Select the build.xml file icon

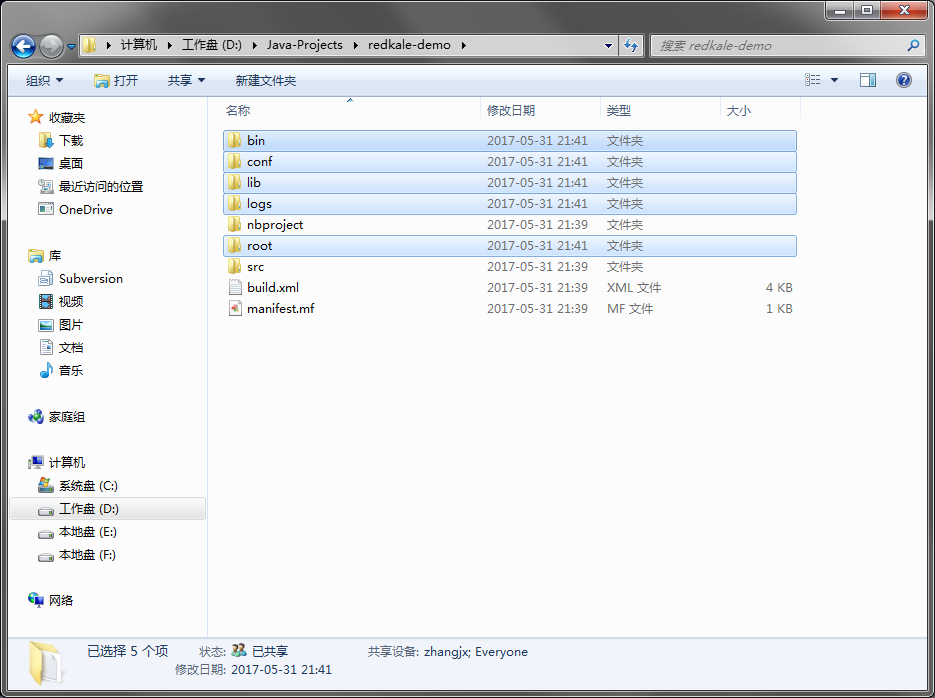pos(234,288)
